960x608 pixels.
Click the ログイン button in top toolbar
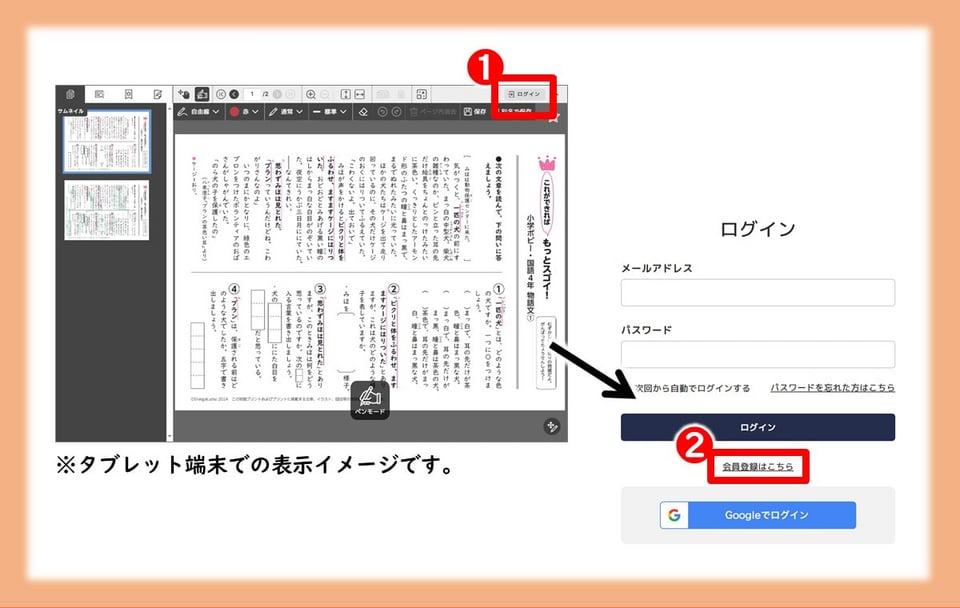pos(524,94)
